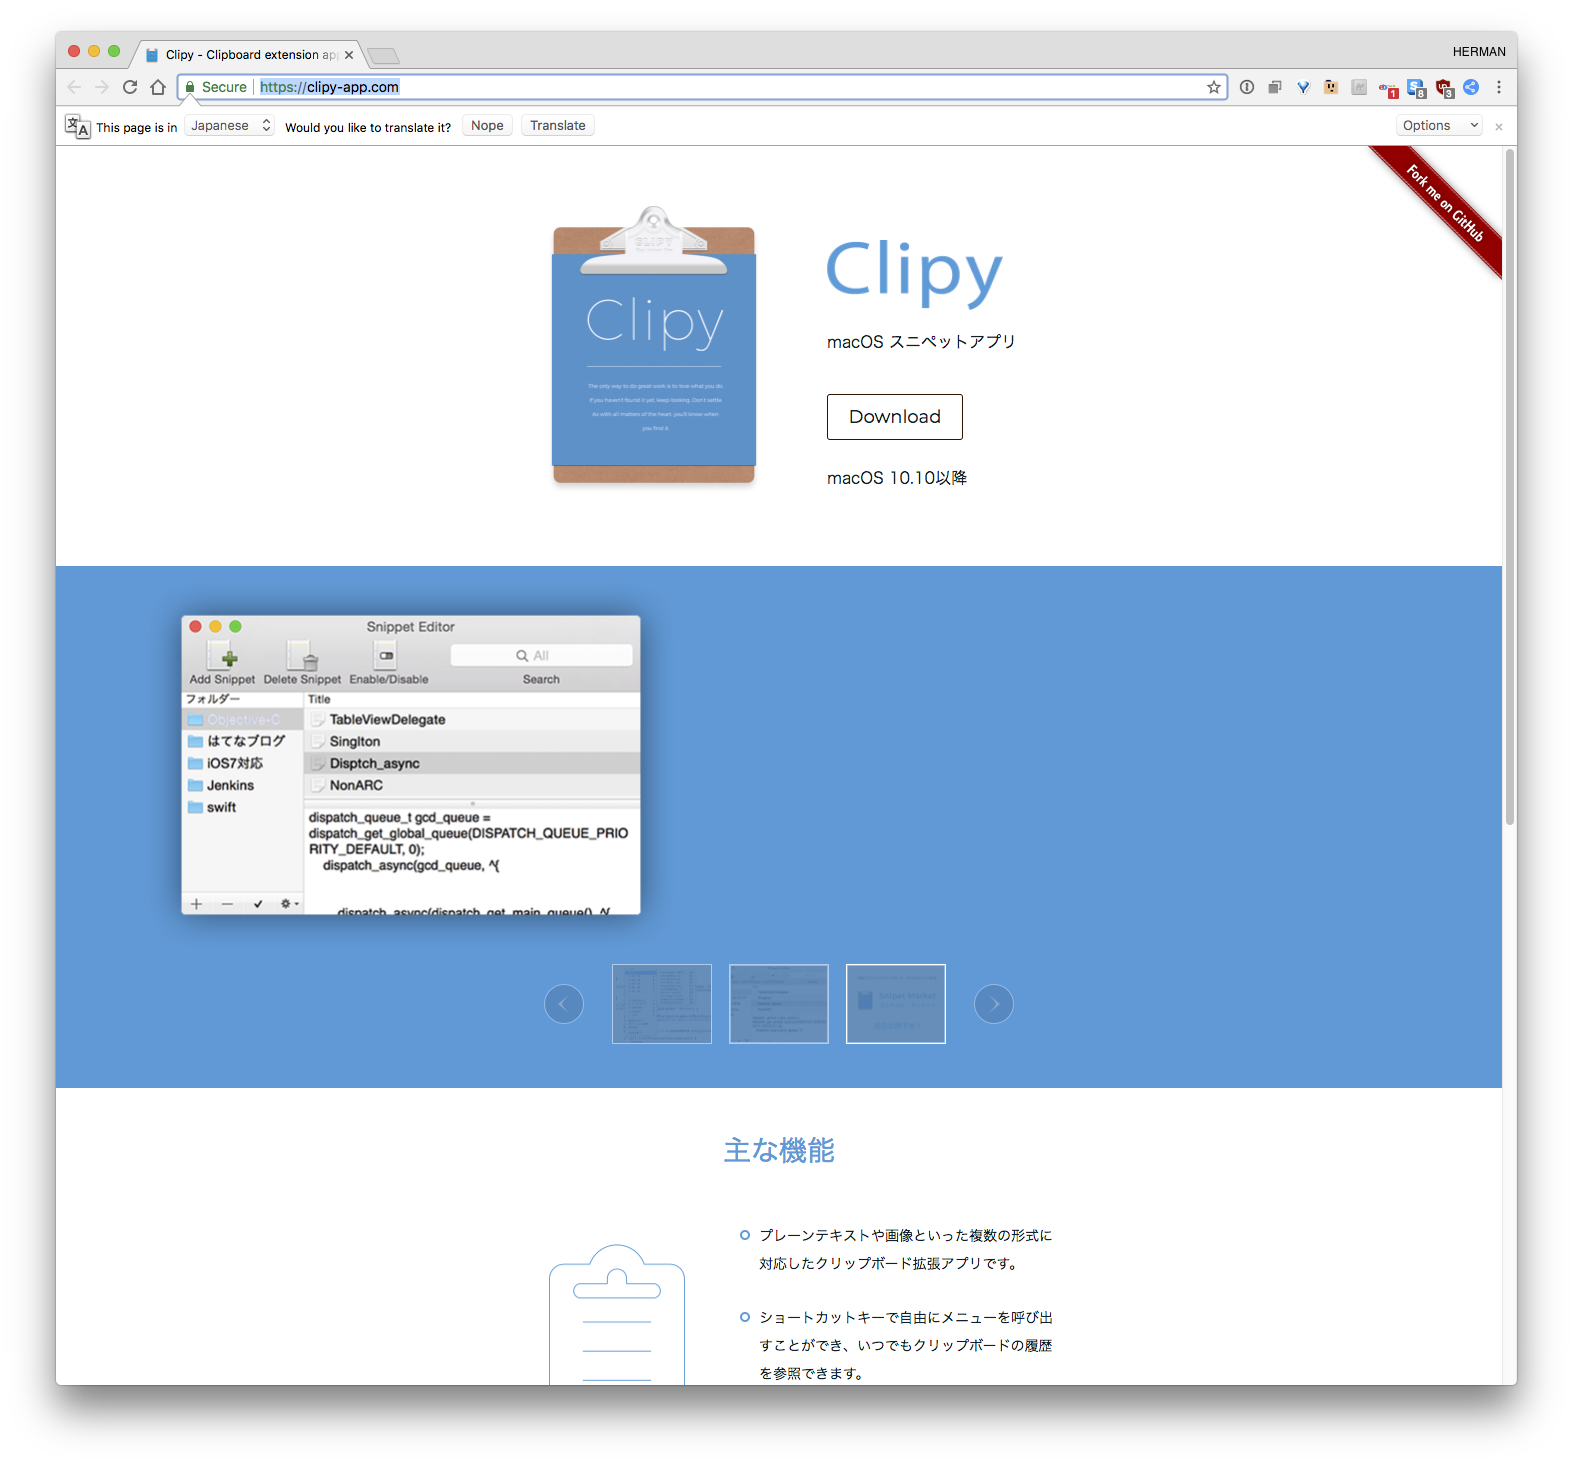Select the third carousel thumbnail
Image resolution: width=1573 pixels, height=1465 pixels.
896,1004
